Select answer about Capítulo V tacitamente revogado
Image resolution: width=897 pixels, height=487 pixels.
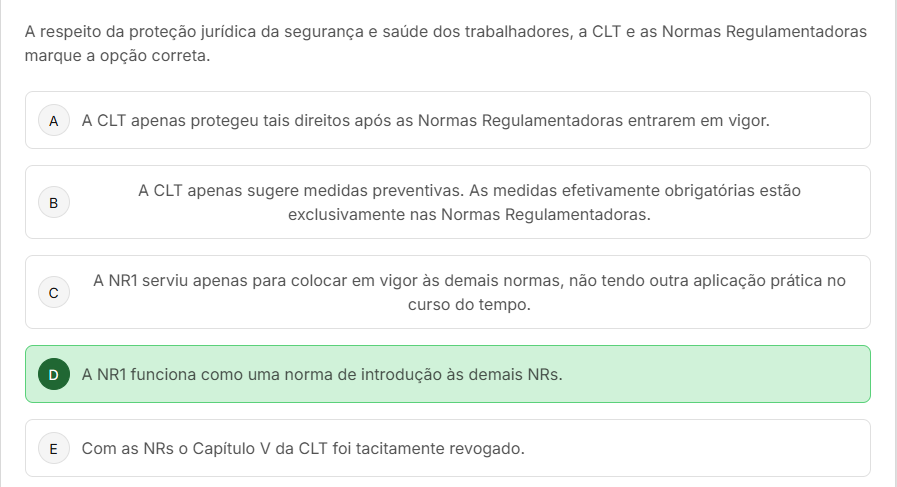[x=303, y=449]
